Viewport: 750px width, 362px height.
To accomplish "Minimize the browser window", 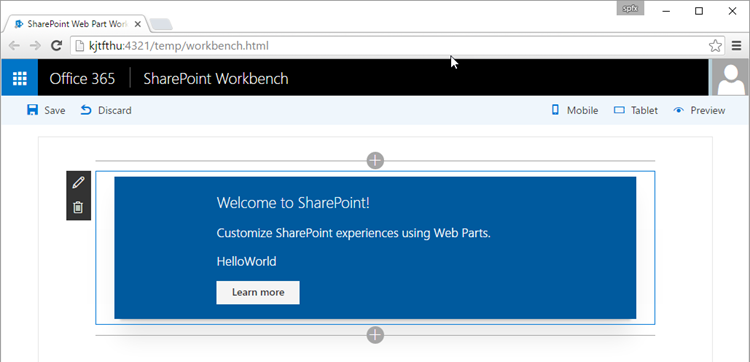I will (667, 11).
